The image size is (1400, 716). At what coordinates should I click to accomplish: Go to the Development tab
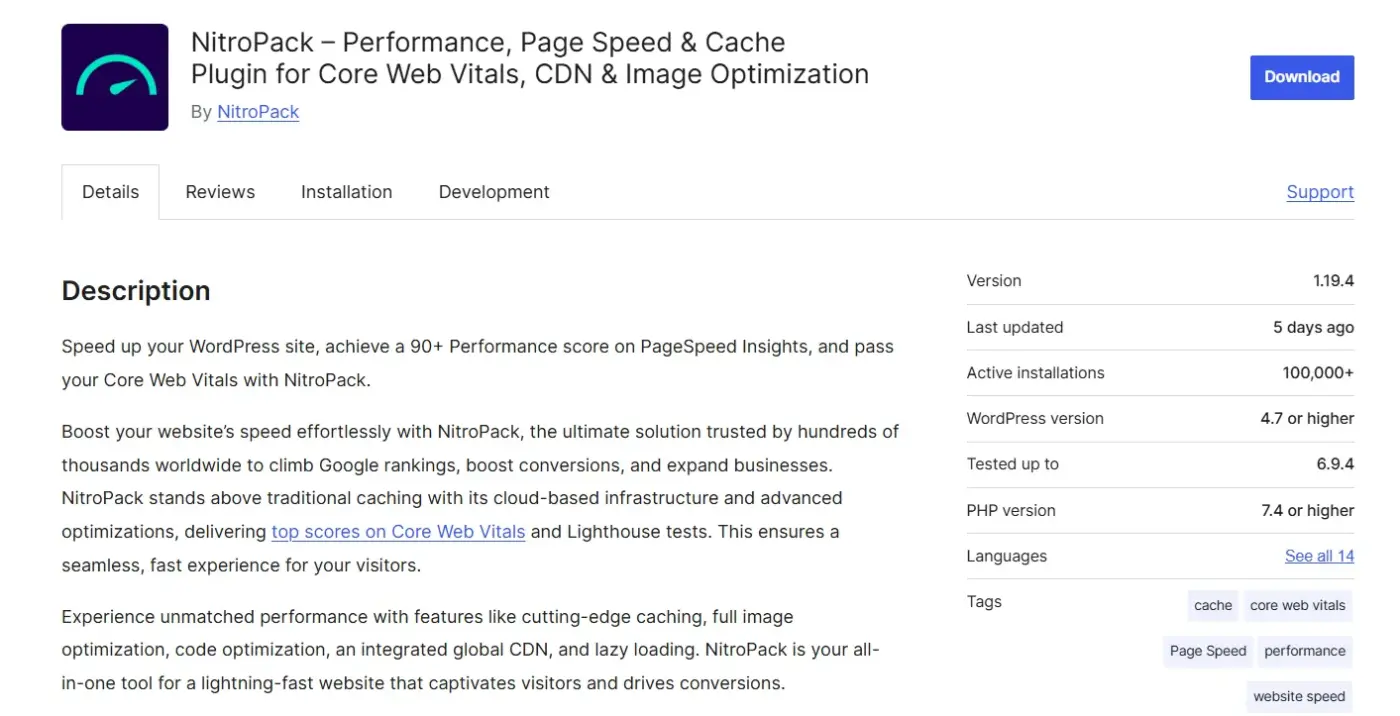click(494, 192)
